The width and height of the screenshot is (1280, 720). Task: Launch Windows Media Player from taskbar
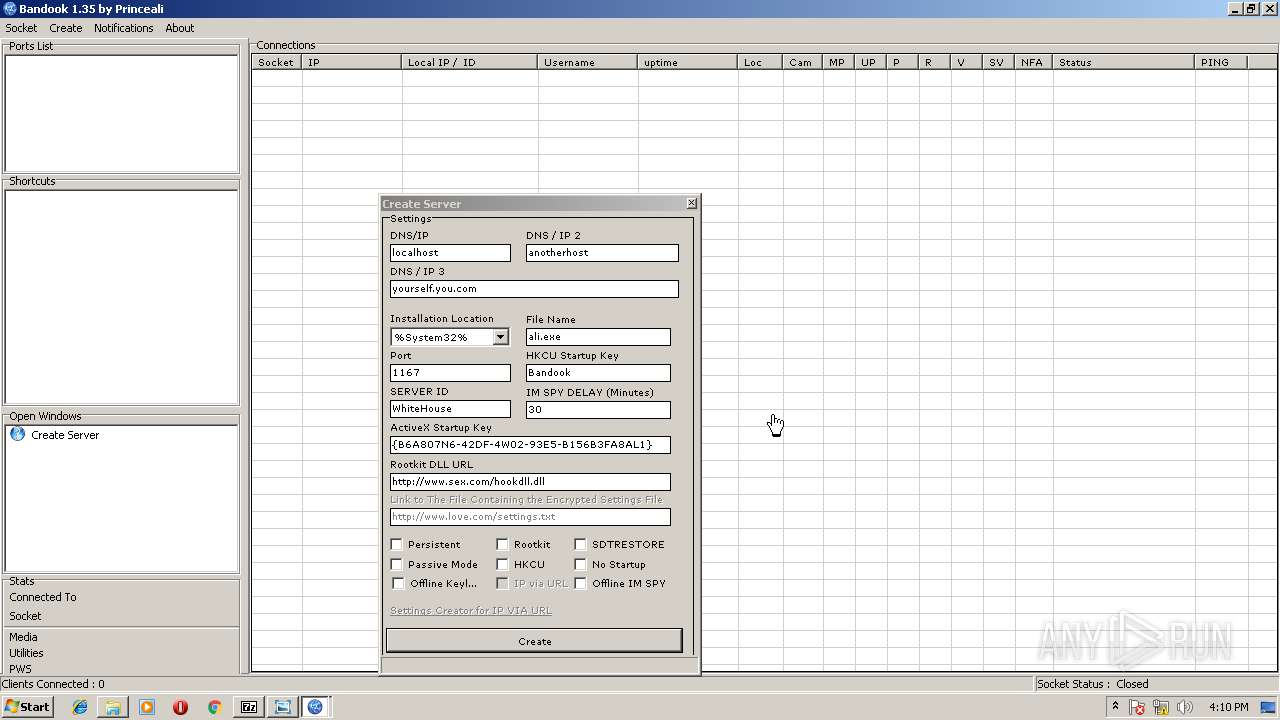pos(147,707)
